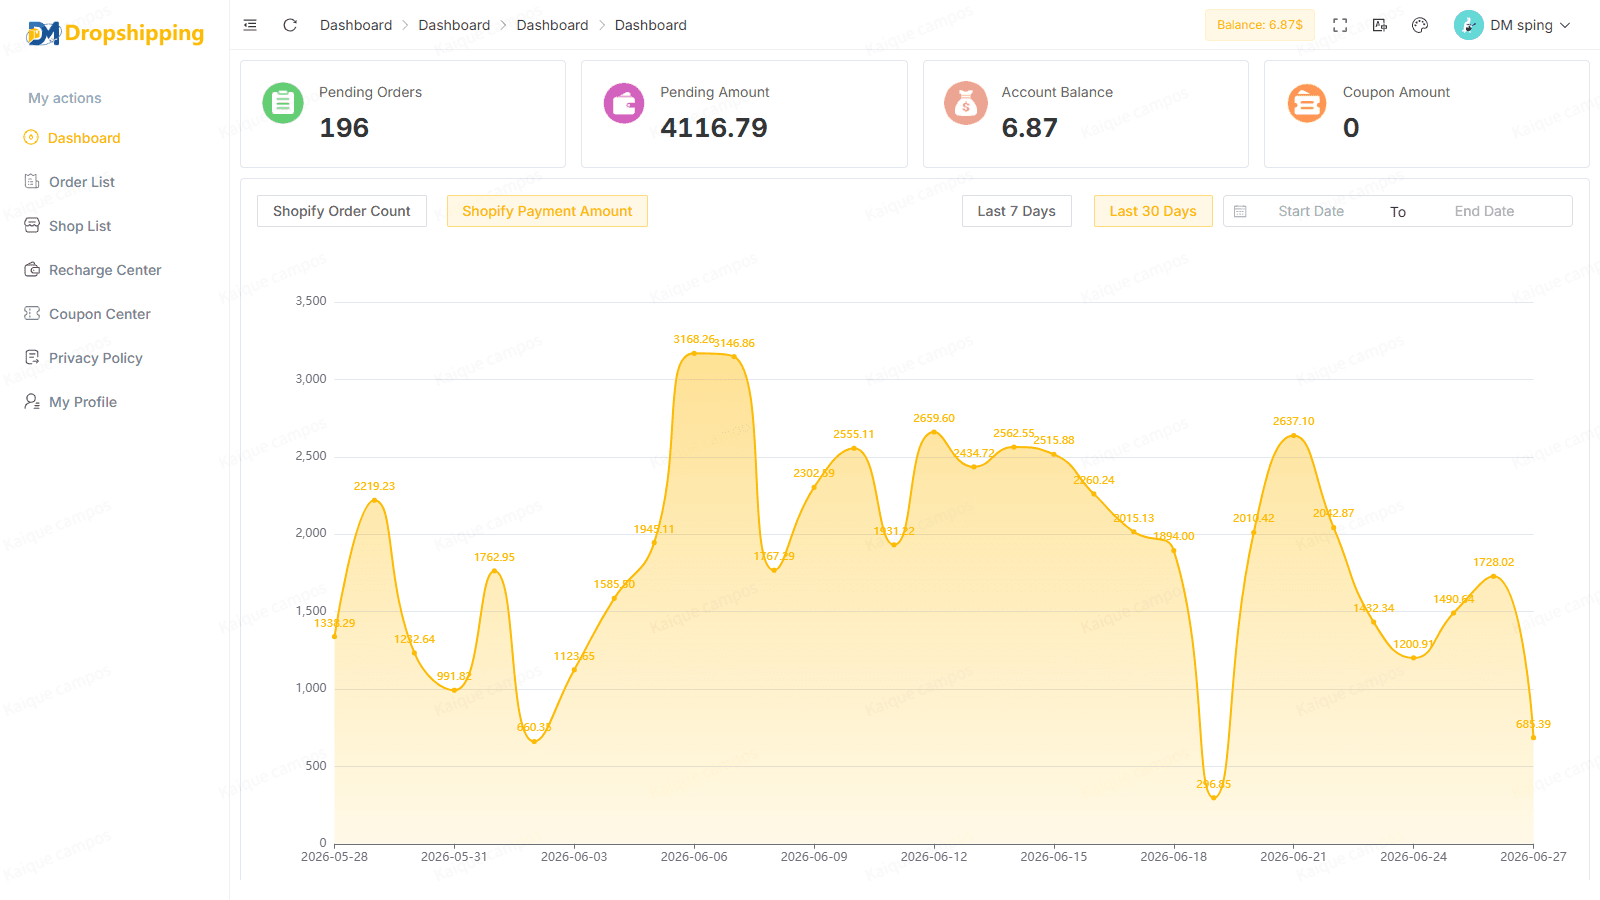Click the Account Balance money bag icon
The image size is (1600, 900).
(x=966, y=103)
